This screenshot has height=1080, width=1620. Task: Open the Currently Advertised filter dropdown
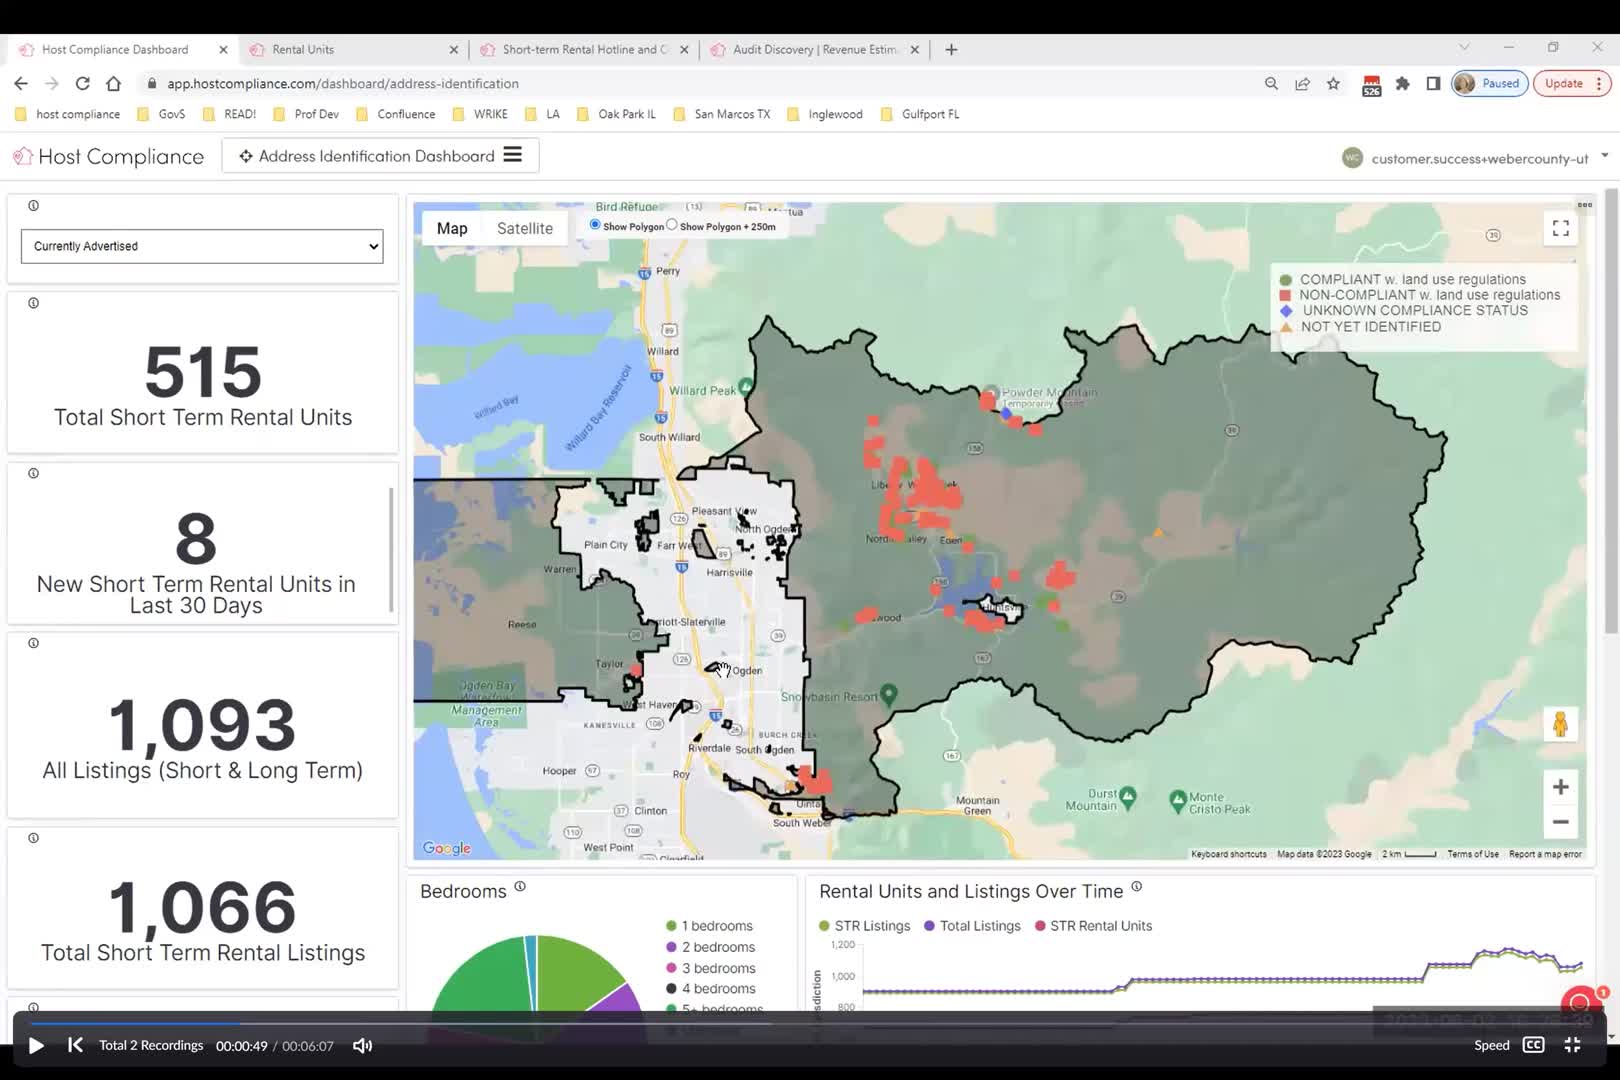click(x=201, y=246)
